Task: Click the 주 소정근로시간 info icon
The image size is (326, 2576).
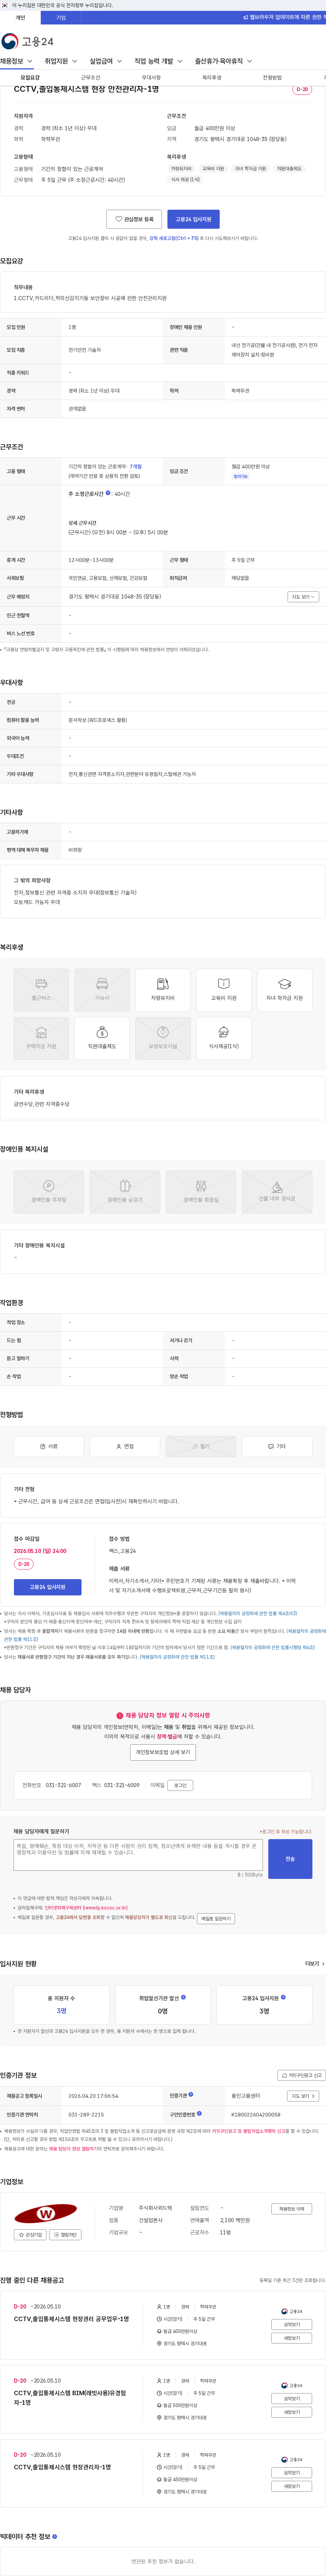Action: (x=108, y=493)
